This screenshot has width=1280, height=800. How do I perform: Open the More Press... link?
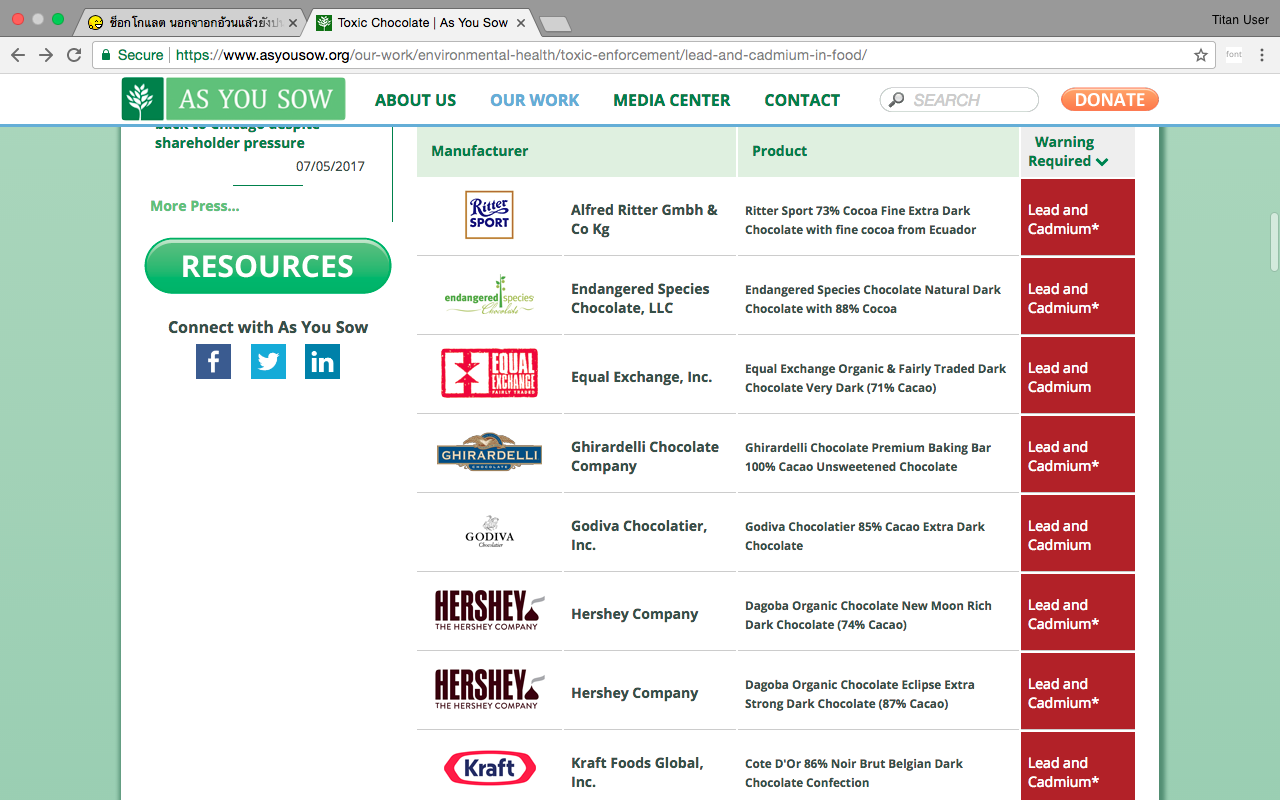click(195, 206)
